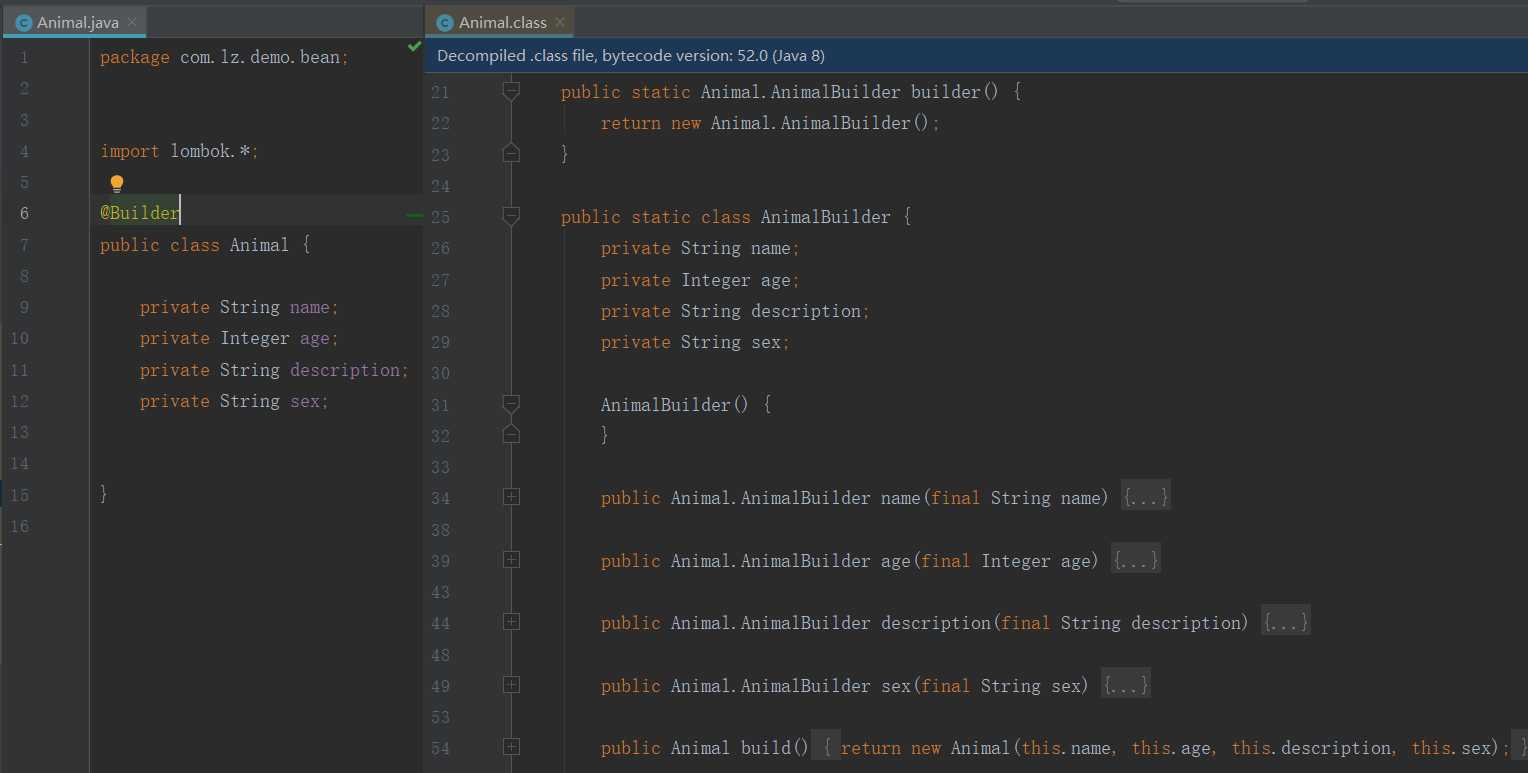Image resolution: width=1528 pixels, height=773 pixels.
Task: Click the {...} placeholder after description method
Action: coord(1285,622)
